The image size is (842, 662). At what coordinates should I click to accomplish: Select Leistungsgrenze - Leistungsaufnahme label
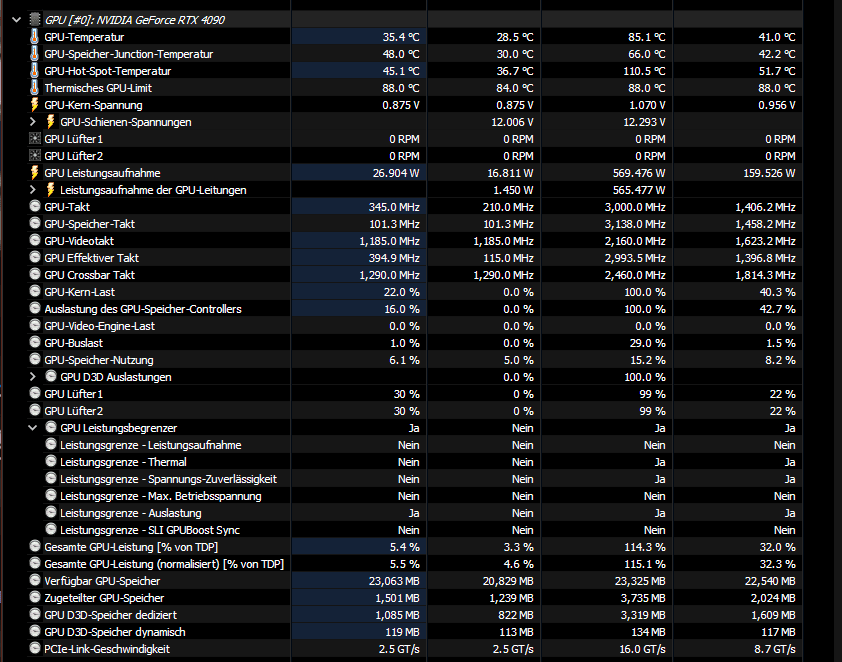150,445
